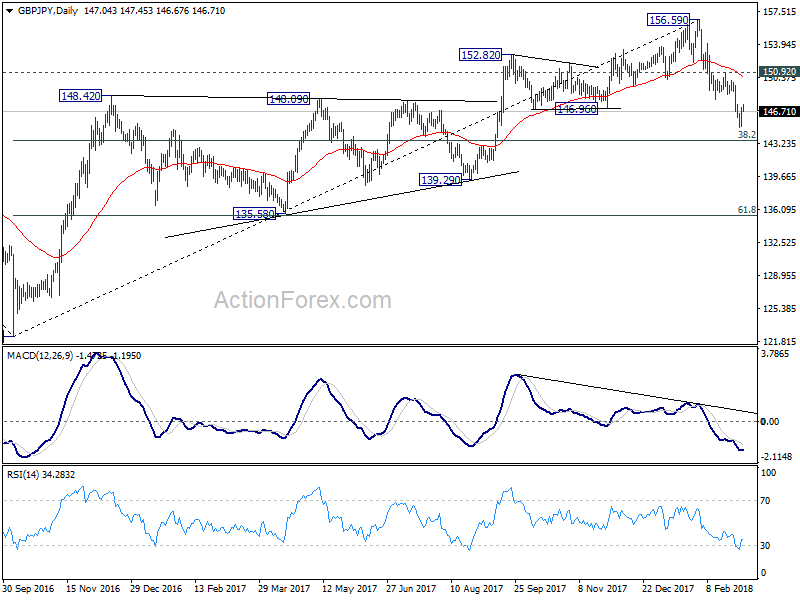Click the 38.2 Fibonacci level label
Viewport: 800px width, 600px height.
tap(746, 134)
